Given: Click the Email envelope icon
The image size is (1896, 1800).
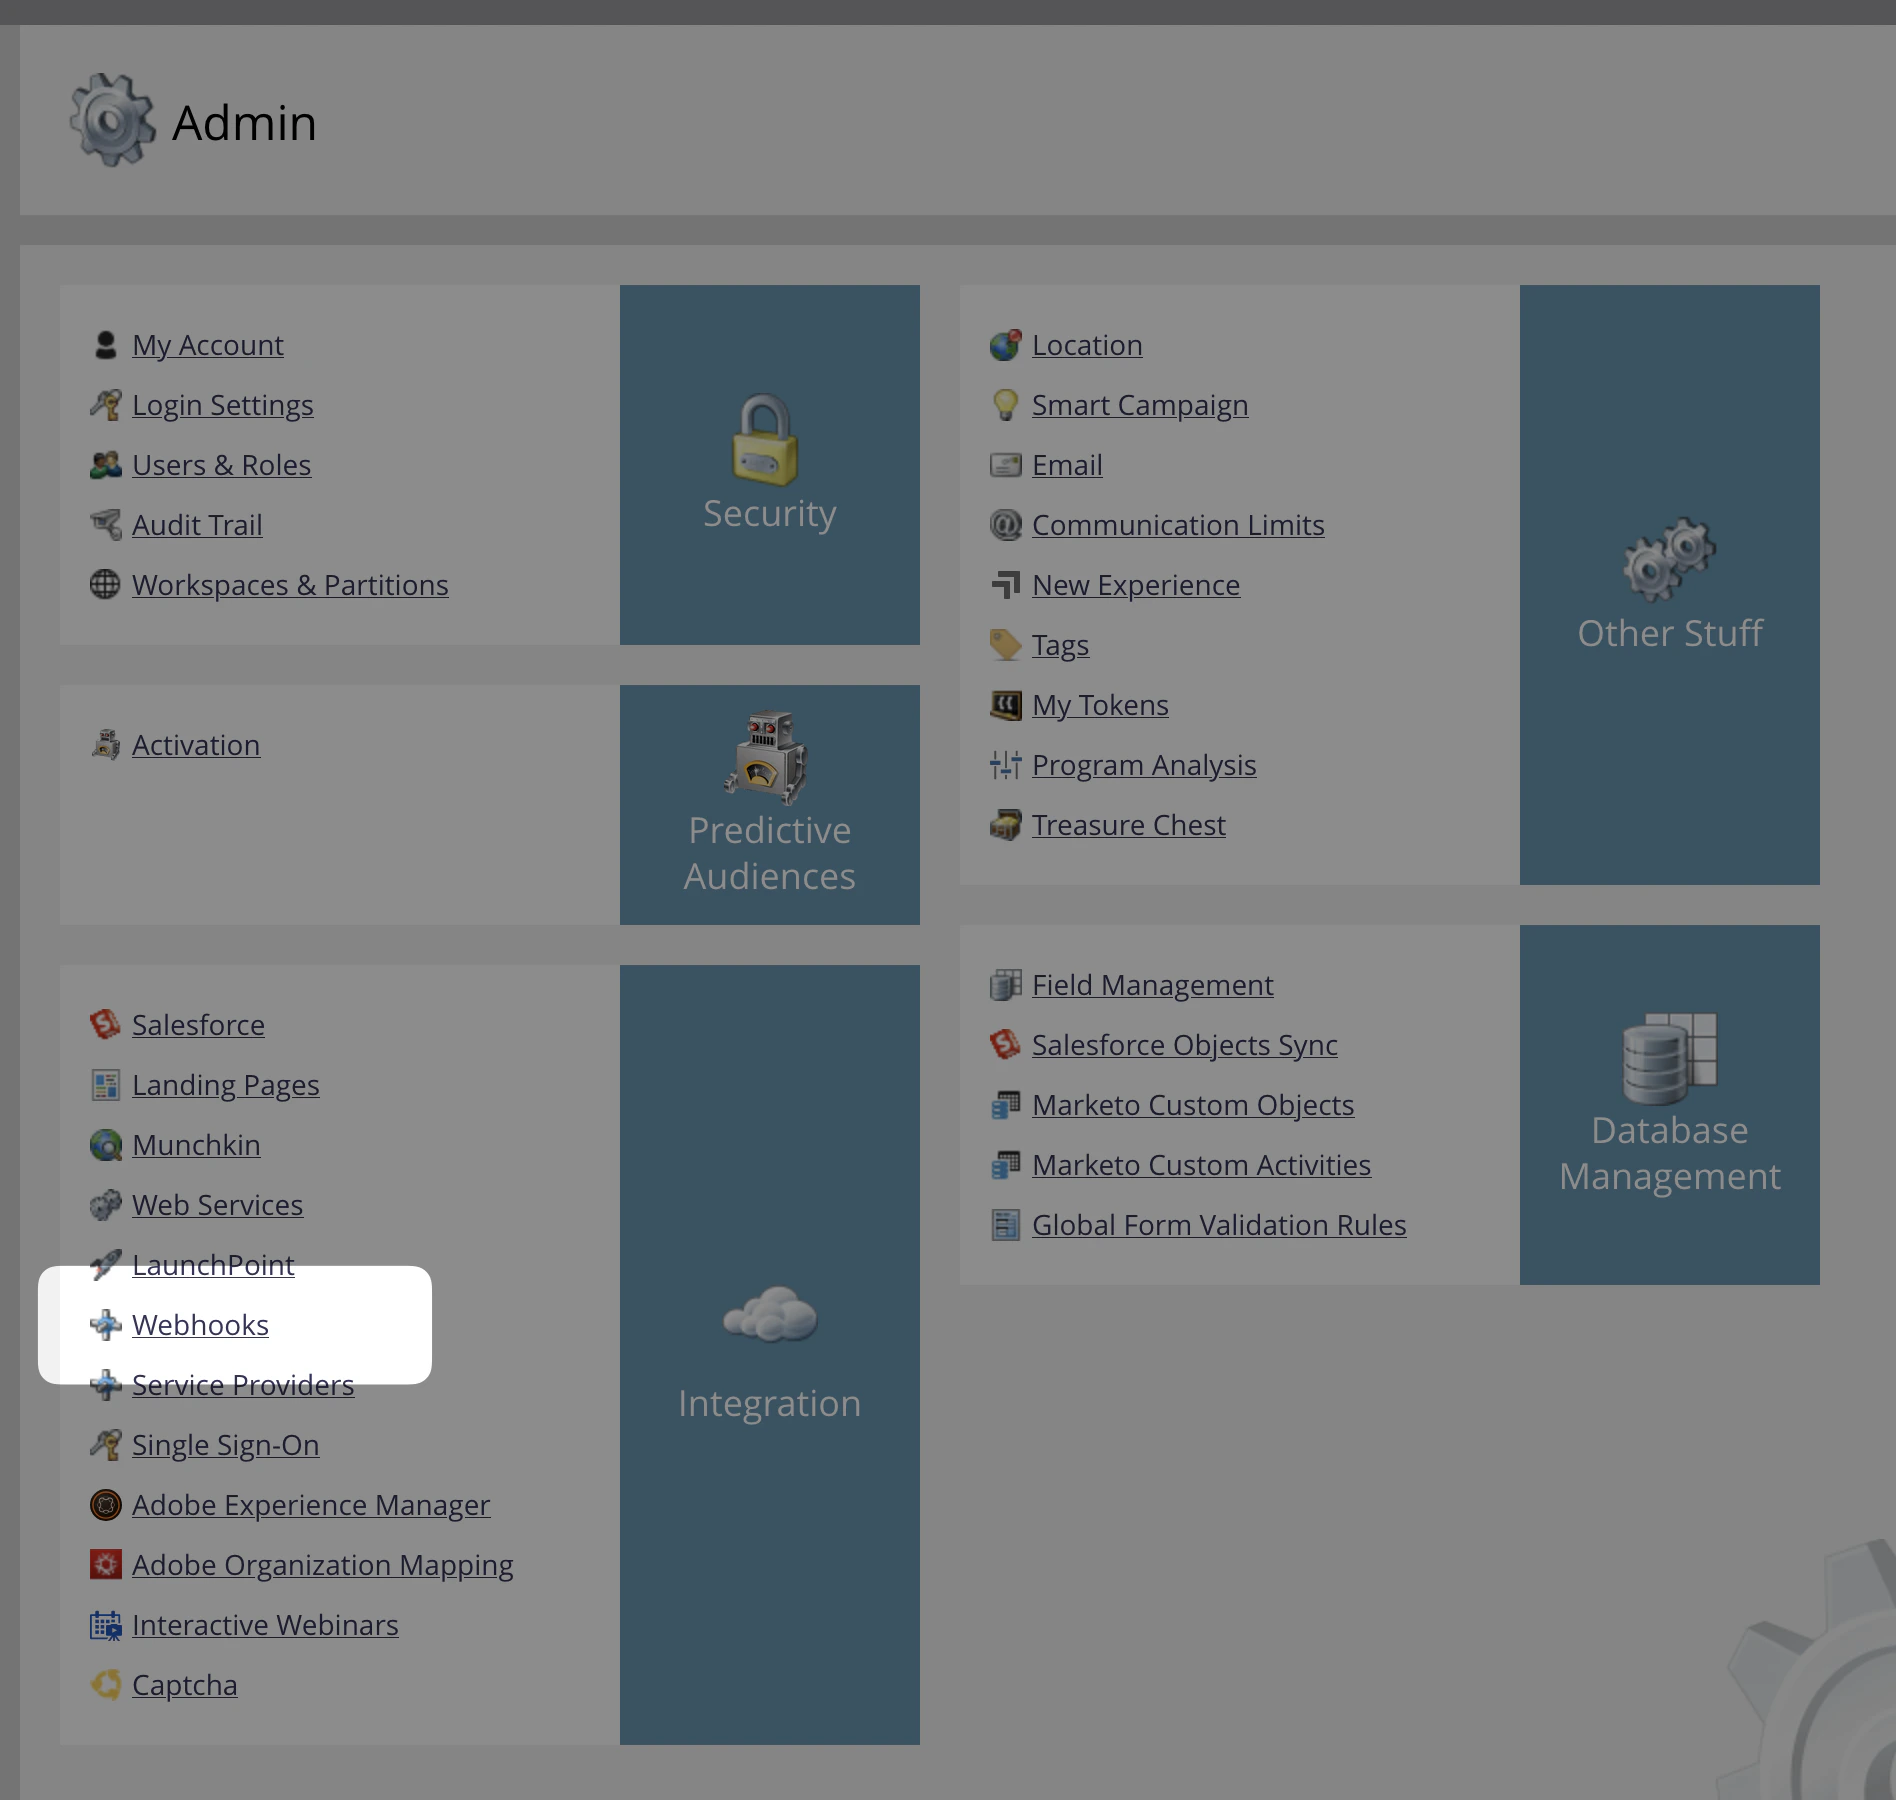Looking at the screenshot, I should point(1005,465).
